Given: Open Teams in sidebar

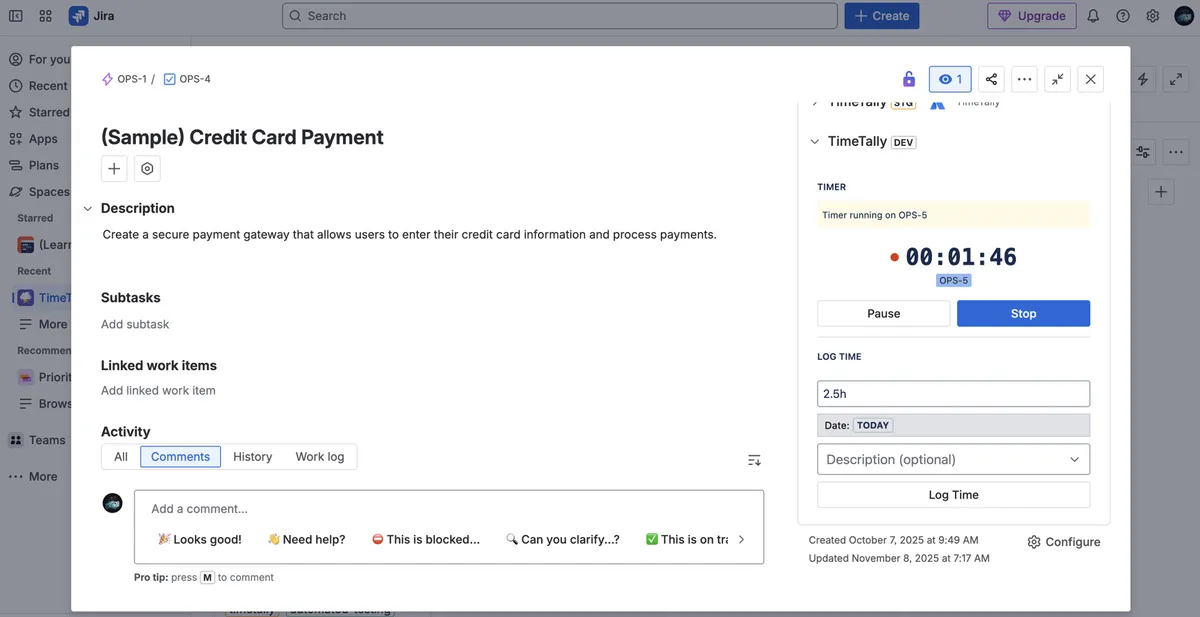Looking at the screenshot, I should pos(38,440).
